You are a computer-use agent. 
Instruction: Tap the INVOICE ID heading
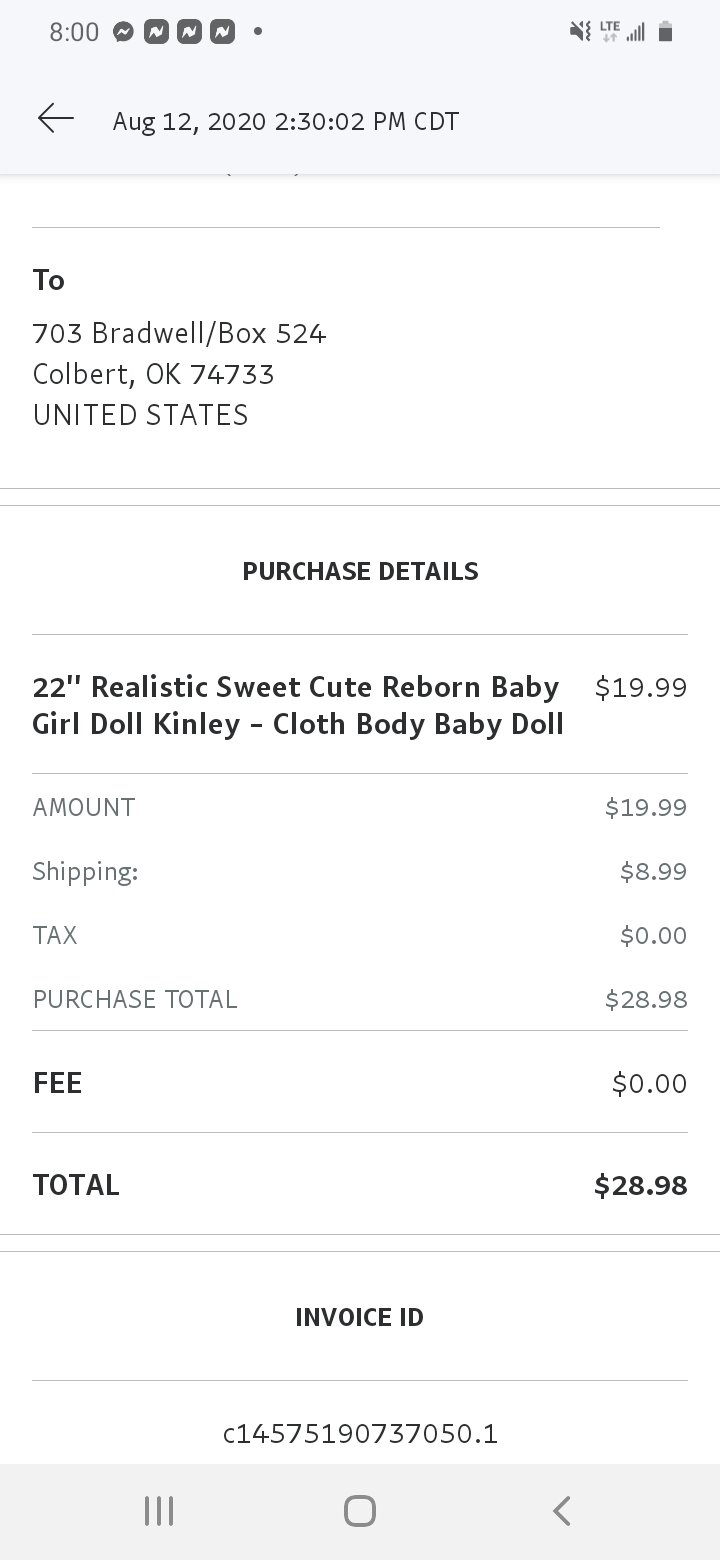pyautogui.click(x=360, y=1317)
